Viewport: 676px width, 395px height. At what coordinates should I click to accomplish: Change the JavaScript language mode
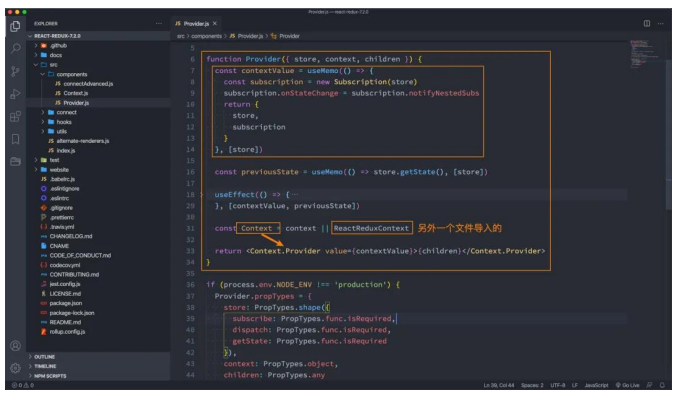point(596,385)
